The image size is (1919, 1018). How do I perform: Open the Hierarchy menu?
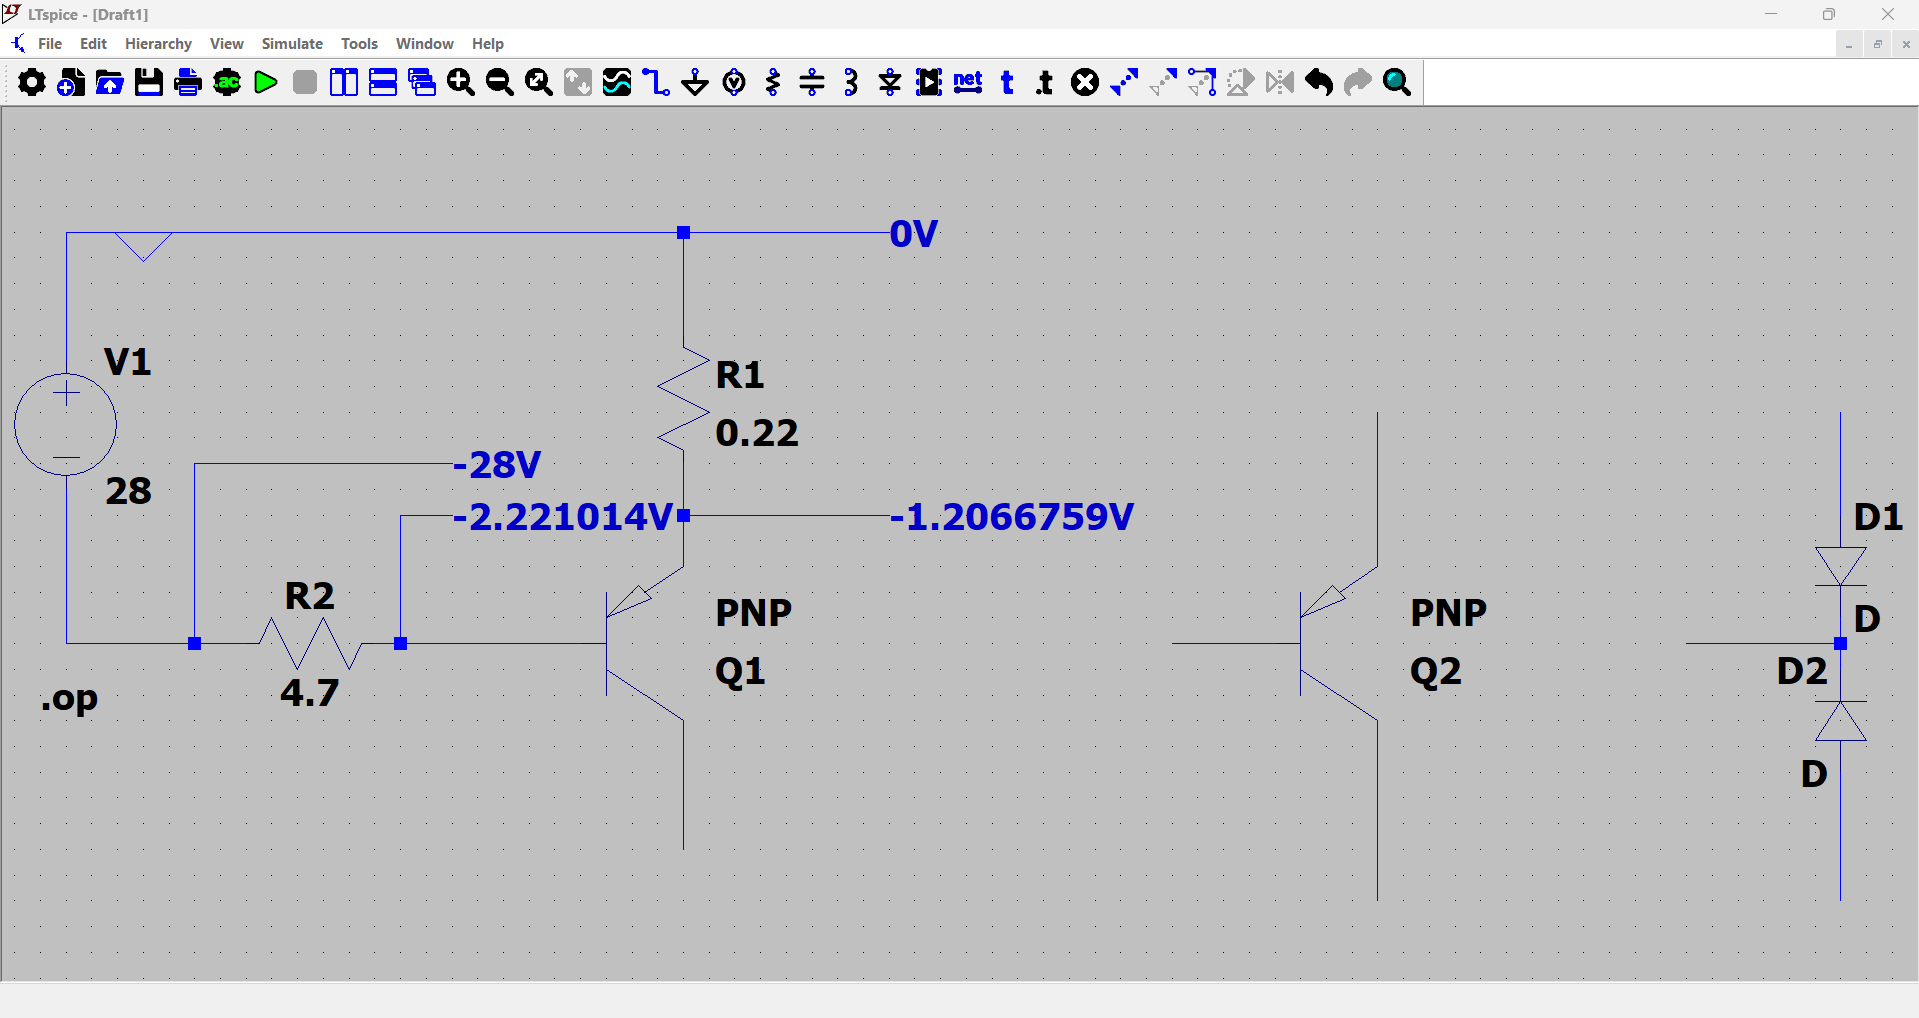tap(158, 44)
